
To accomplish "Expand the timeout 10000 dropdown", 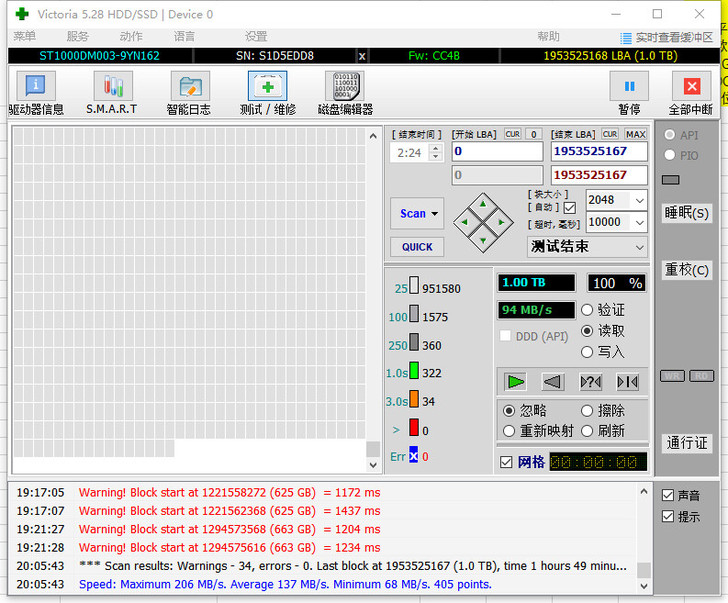I will pos(639,223).
